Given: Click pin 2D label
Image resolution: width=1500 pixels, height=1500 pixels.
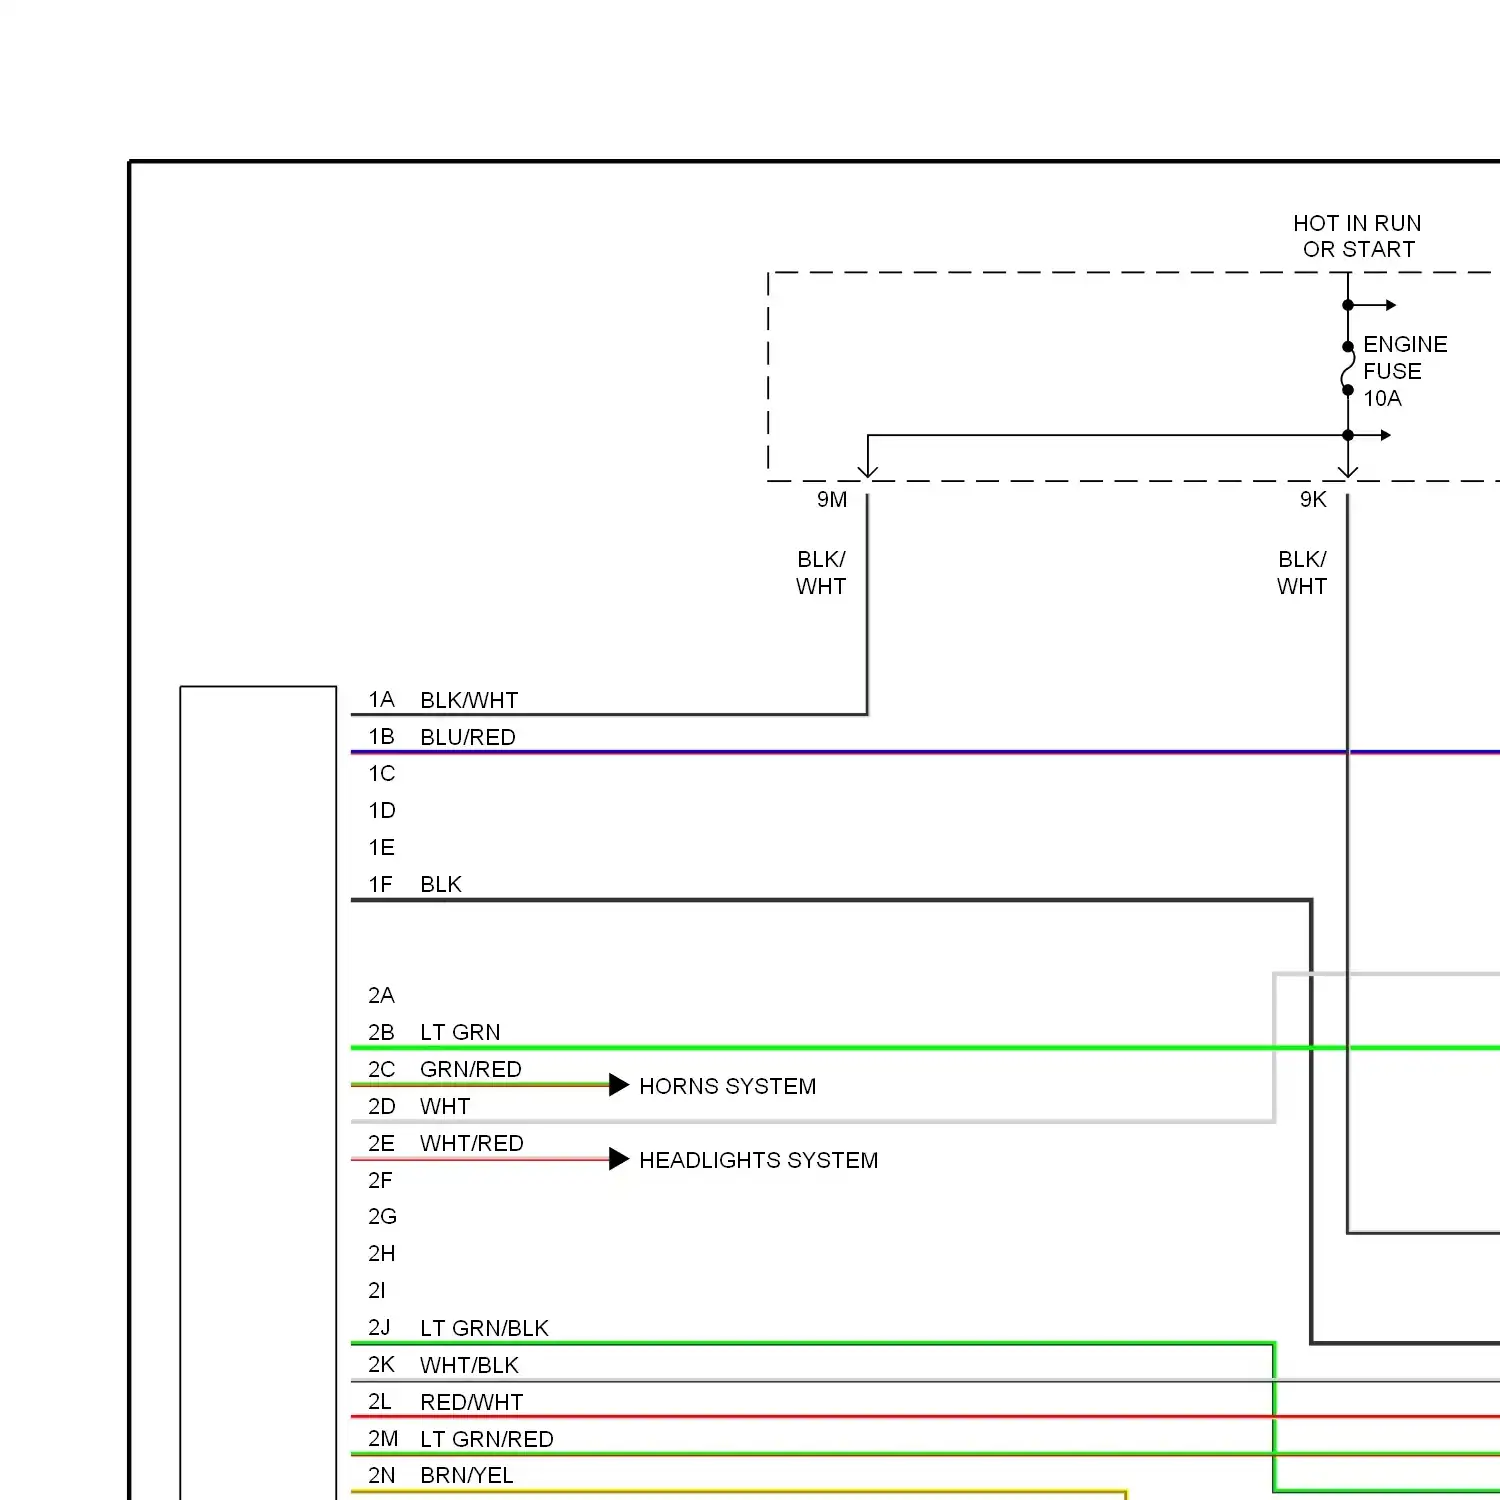Looking at the screenshot, I should click(x=381, y=1107).
